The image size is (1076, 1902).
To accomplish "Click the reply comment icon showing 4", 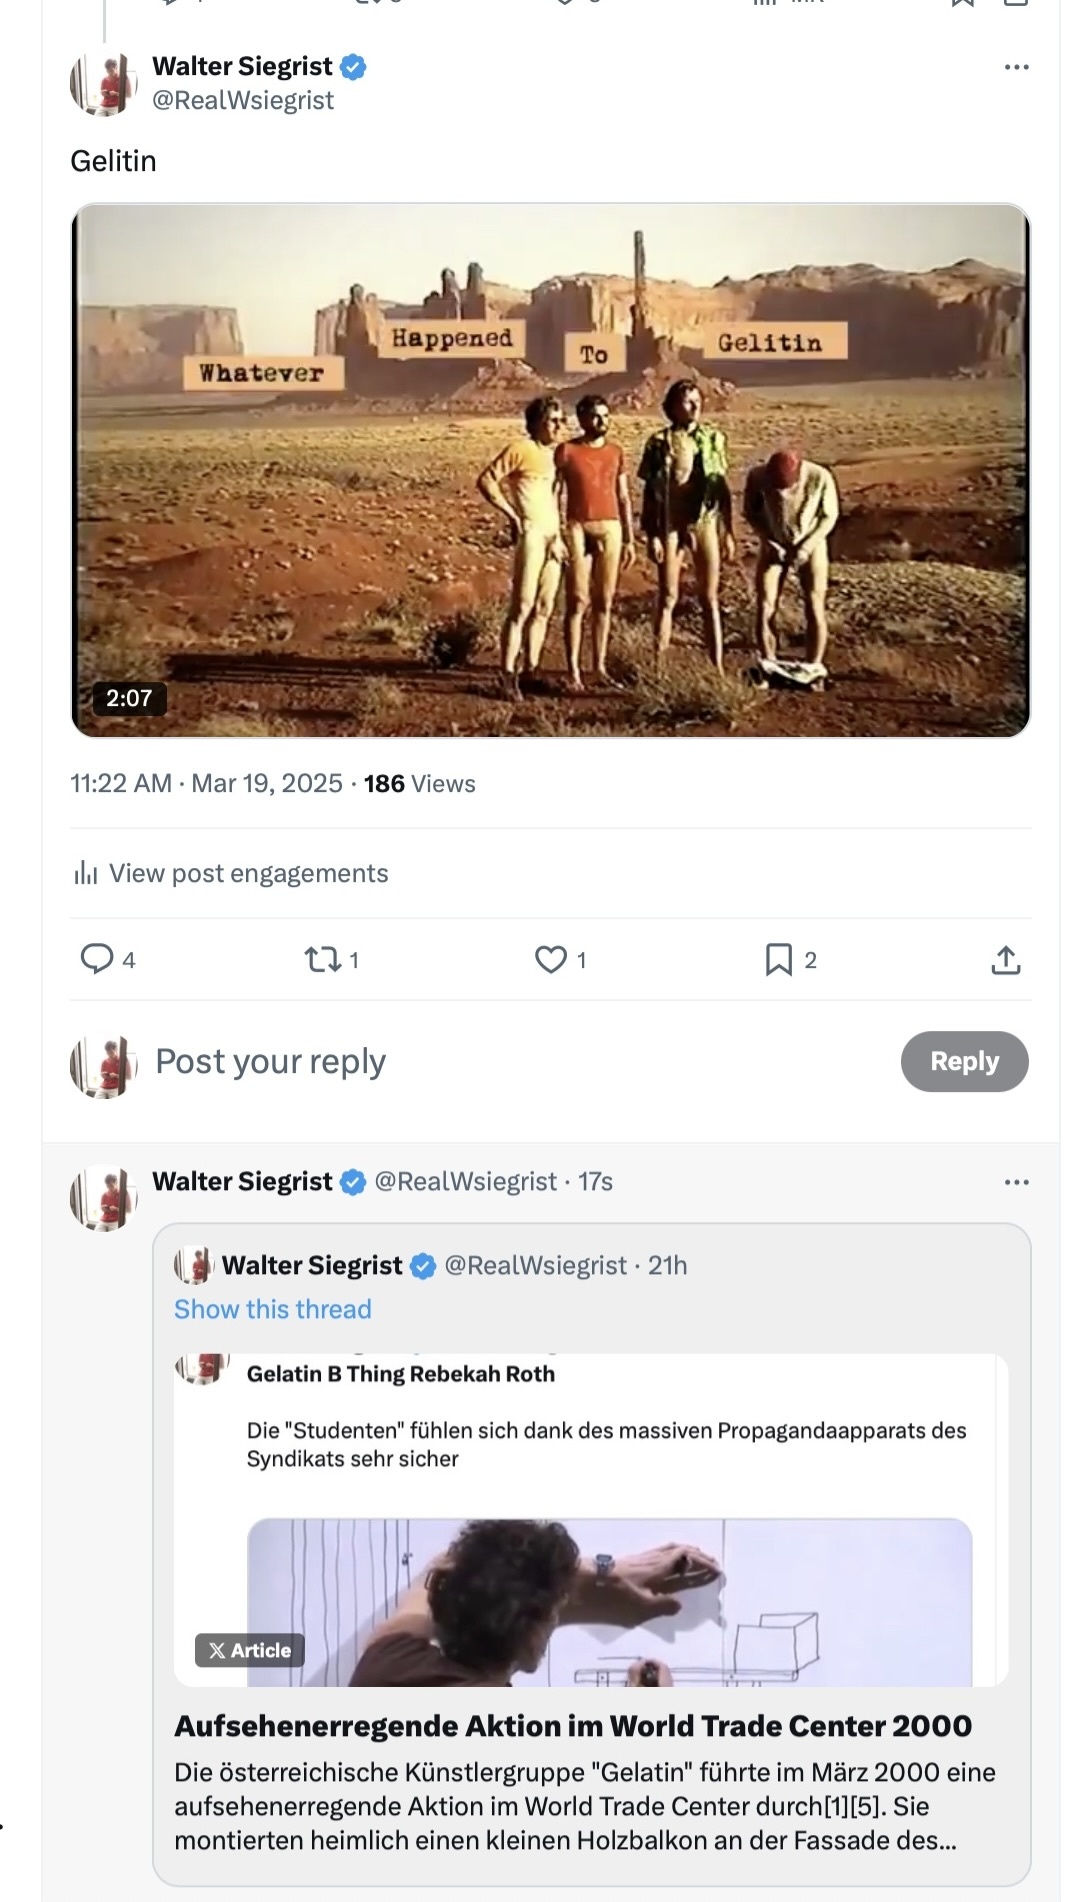I will point(97,959).
